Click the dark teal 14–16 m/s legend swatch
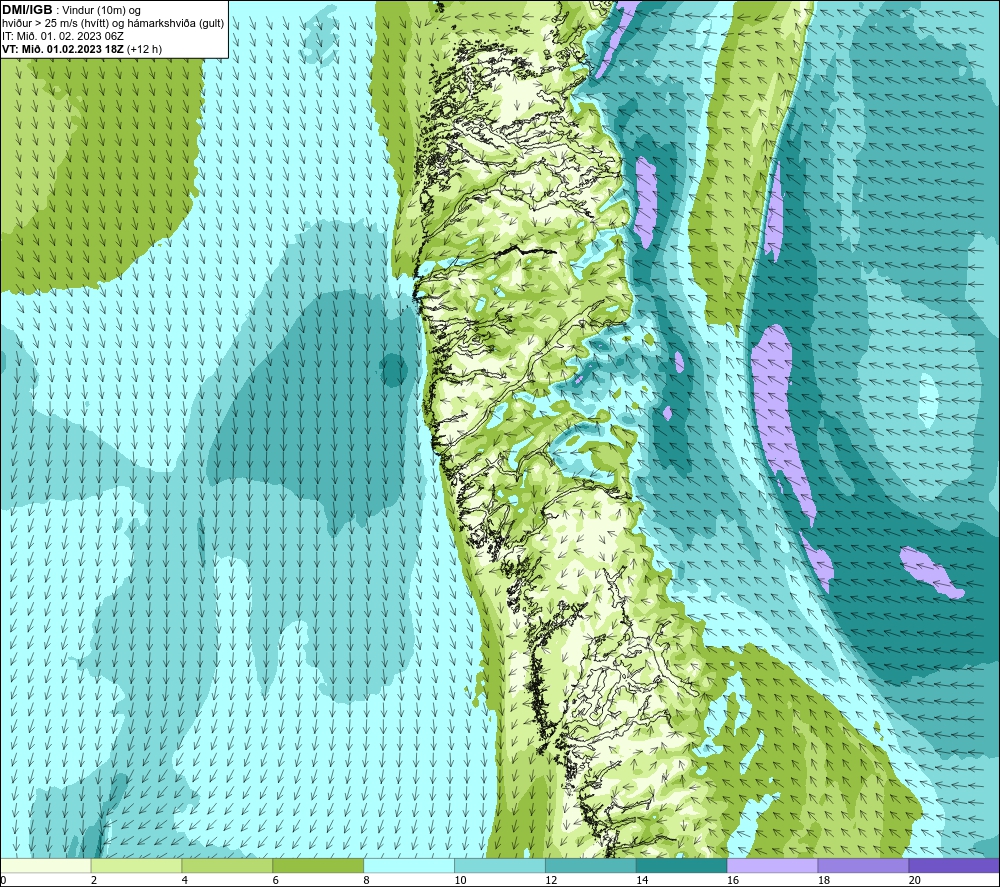 click(x=682, y=866)
